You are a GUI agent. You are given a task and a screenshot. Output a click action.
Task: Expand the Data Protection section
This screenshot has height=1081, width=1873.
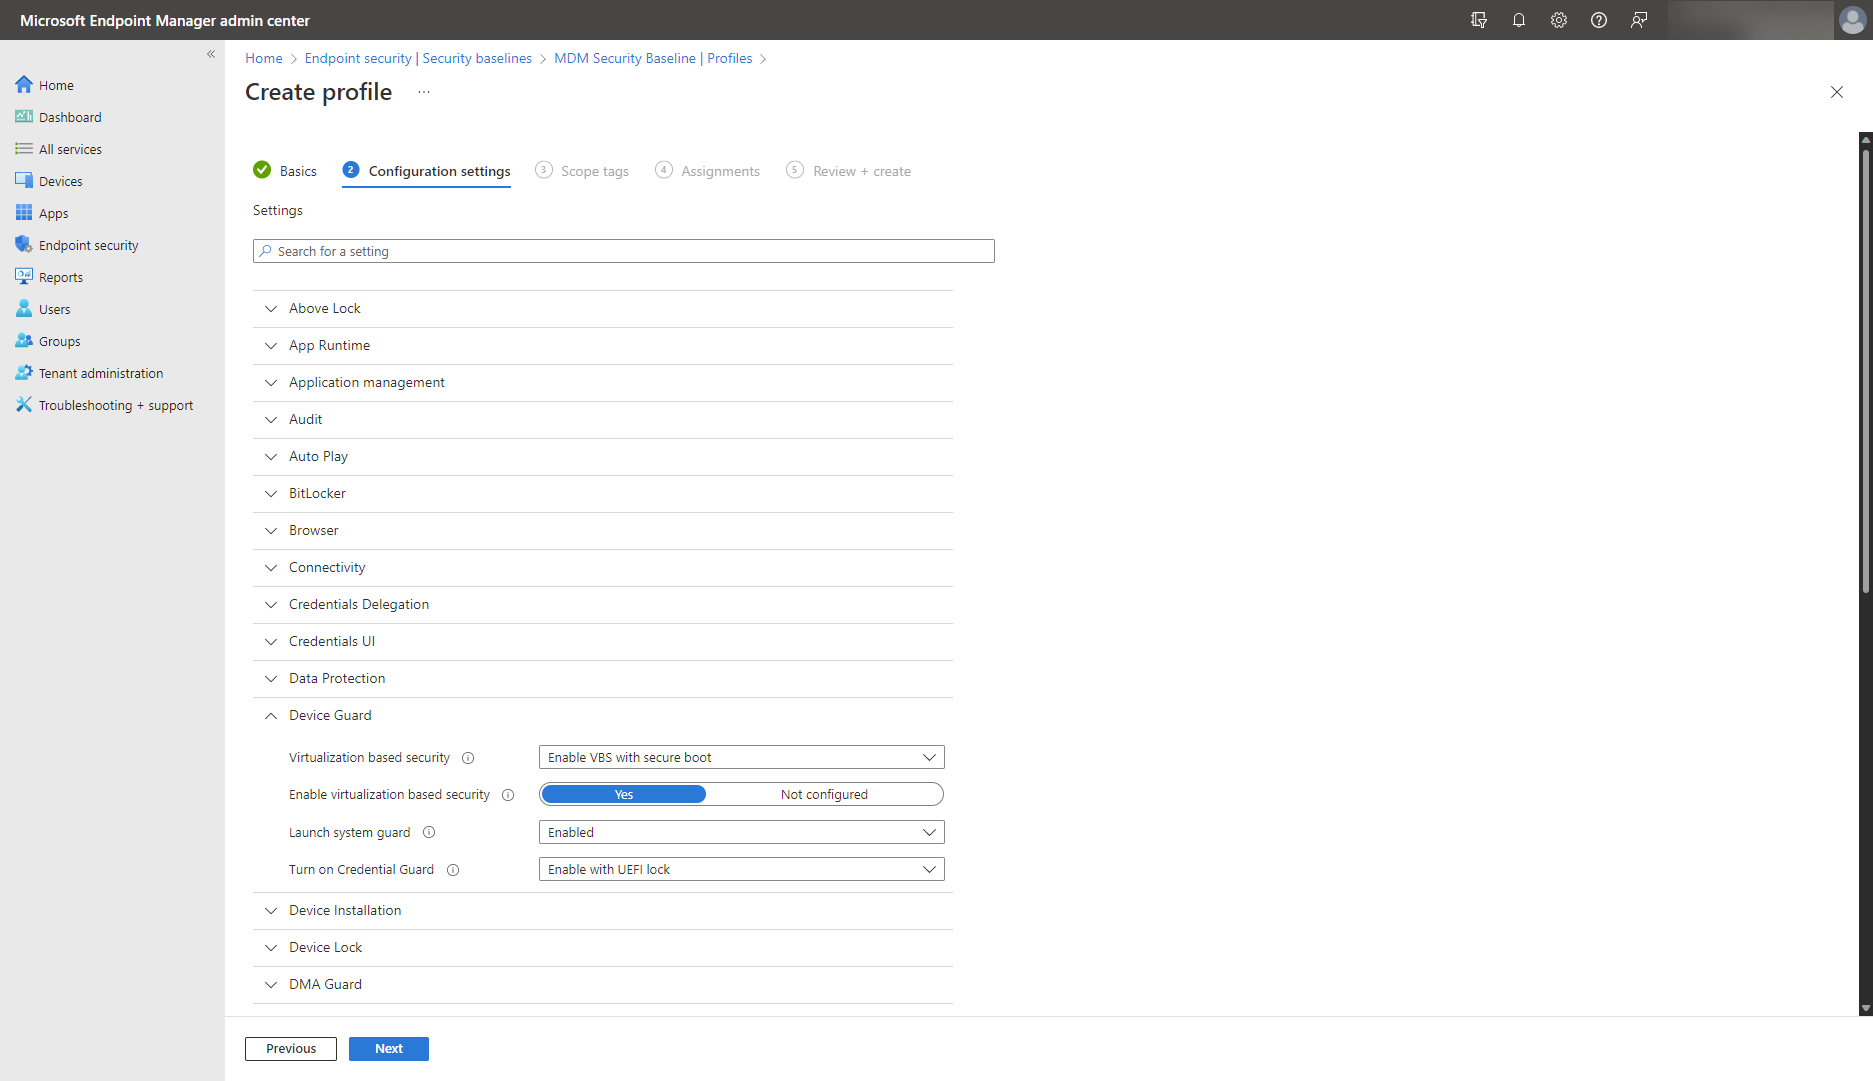[603, 679]
